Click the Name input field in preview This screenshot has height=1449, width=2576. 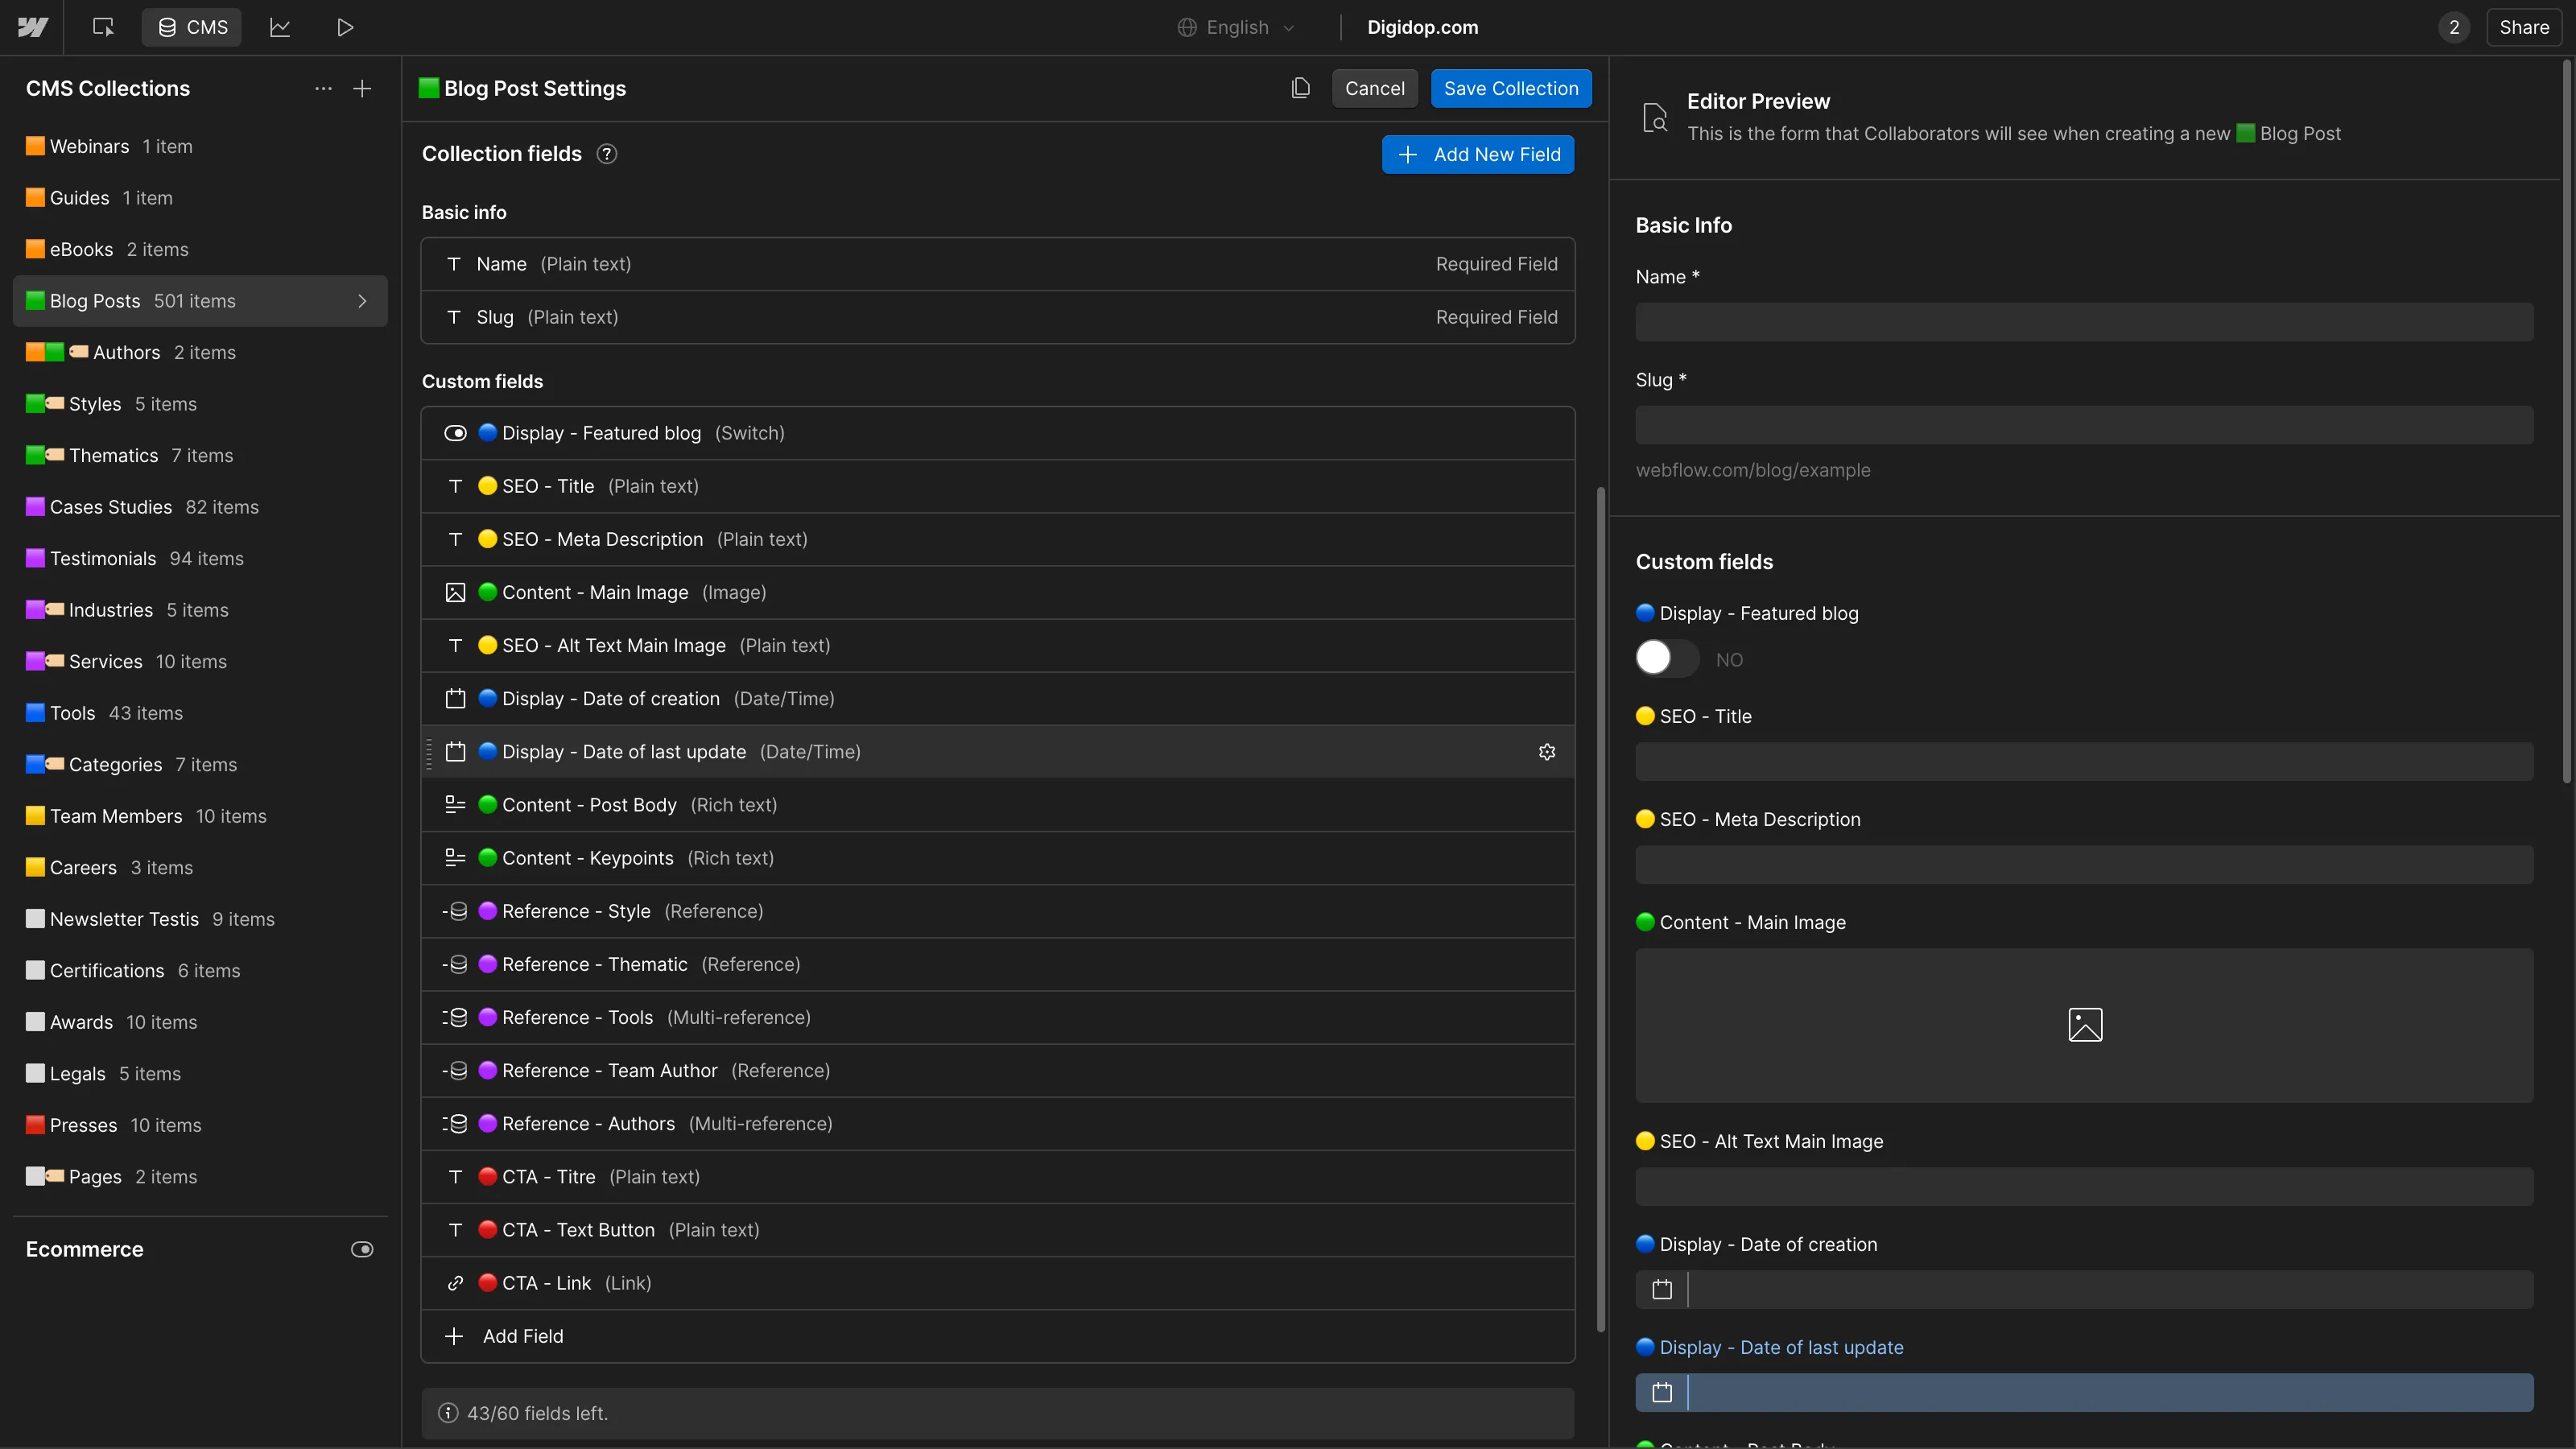point(2085,322)
